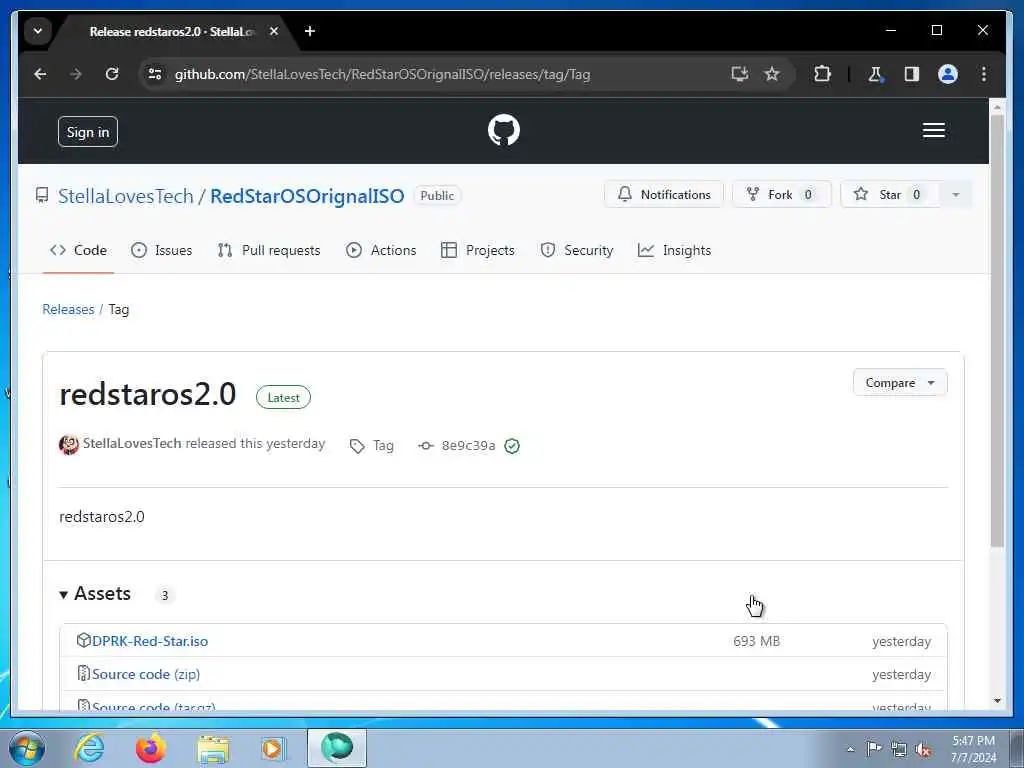
Task: Open Action Center flag icon
Action: (x=874, y=749)
